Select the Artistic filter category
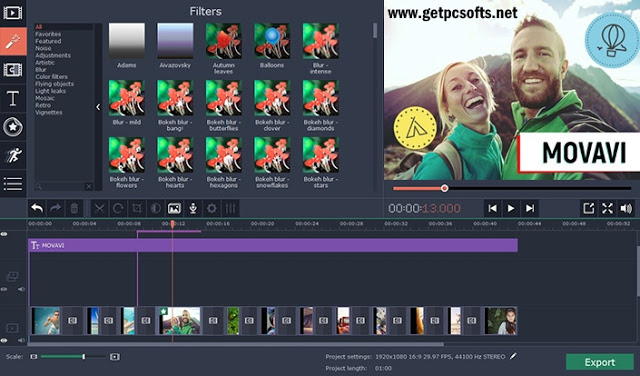The height and width of the screenshot is (376, 640). [45, 62]
